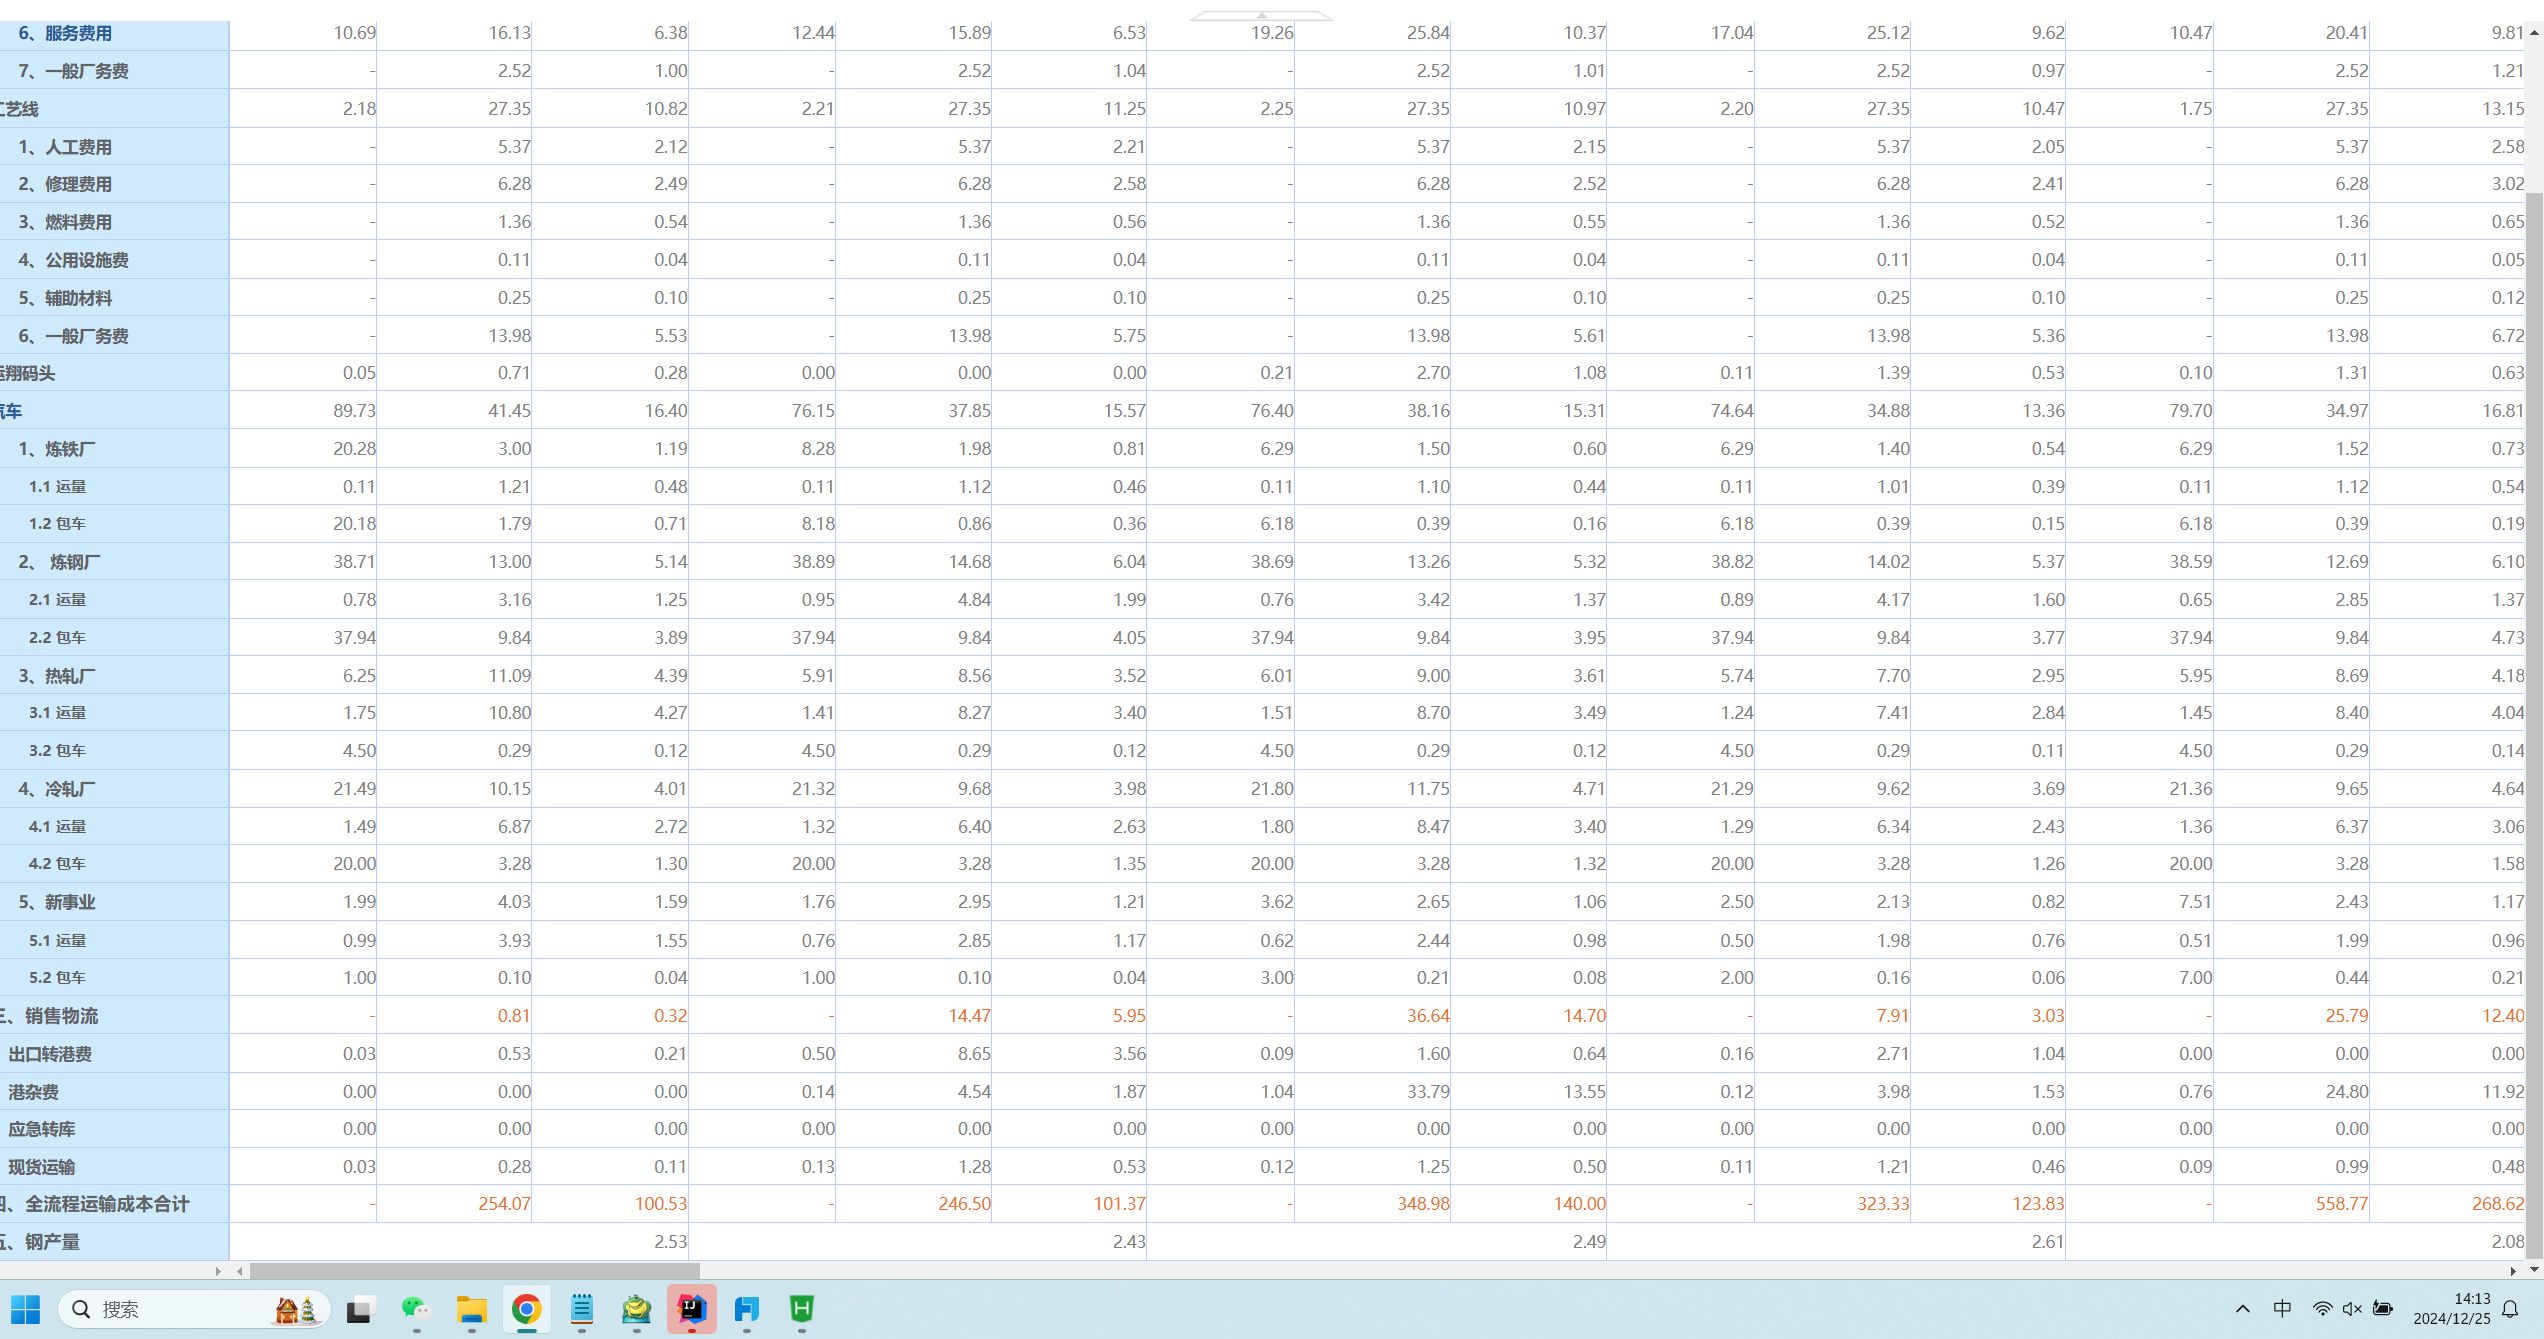The height and width of the screenshot is (1339, 2544).
Task: Select the '6、一般厂务费' row header
Action: pos(115,336)
